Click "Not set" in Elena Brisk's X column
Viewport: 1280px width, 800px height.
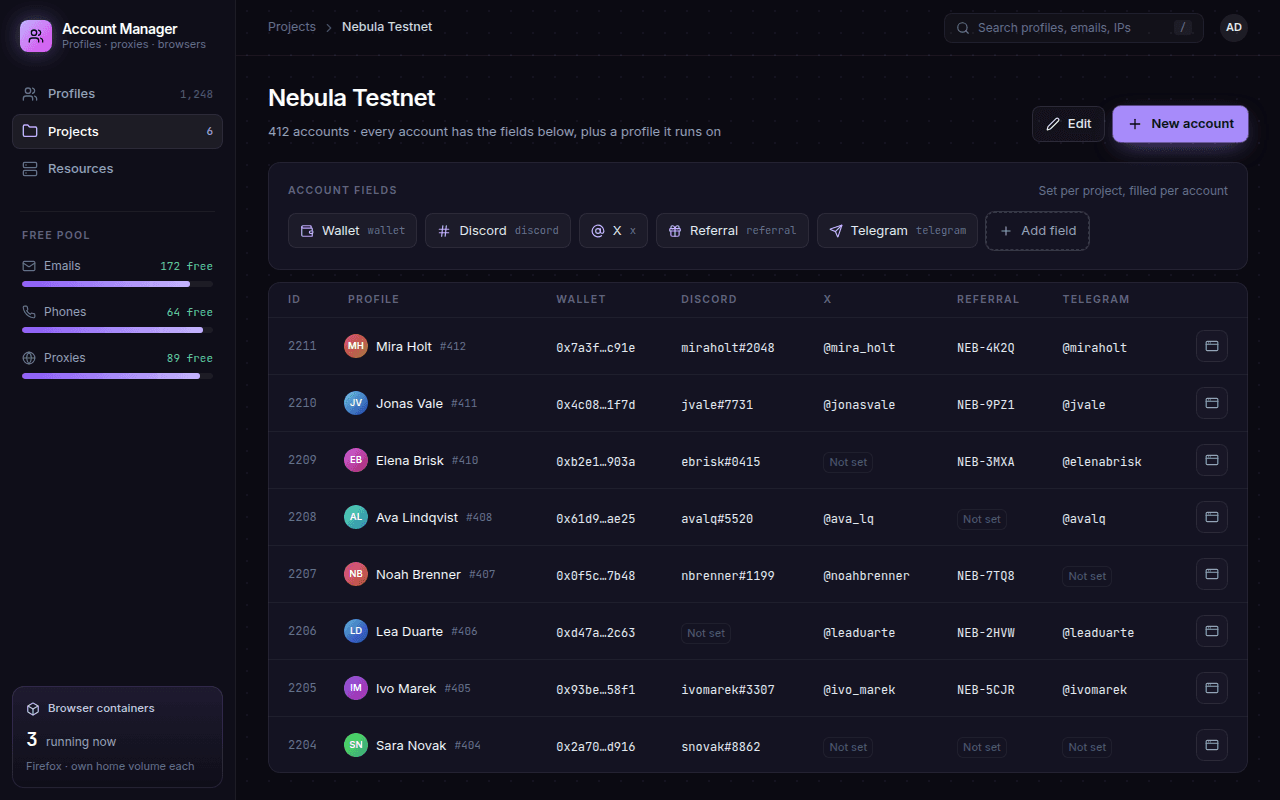[848, 462]
